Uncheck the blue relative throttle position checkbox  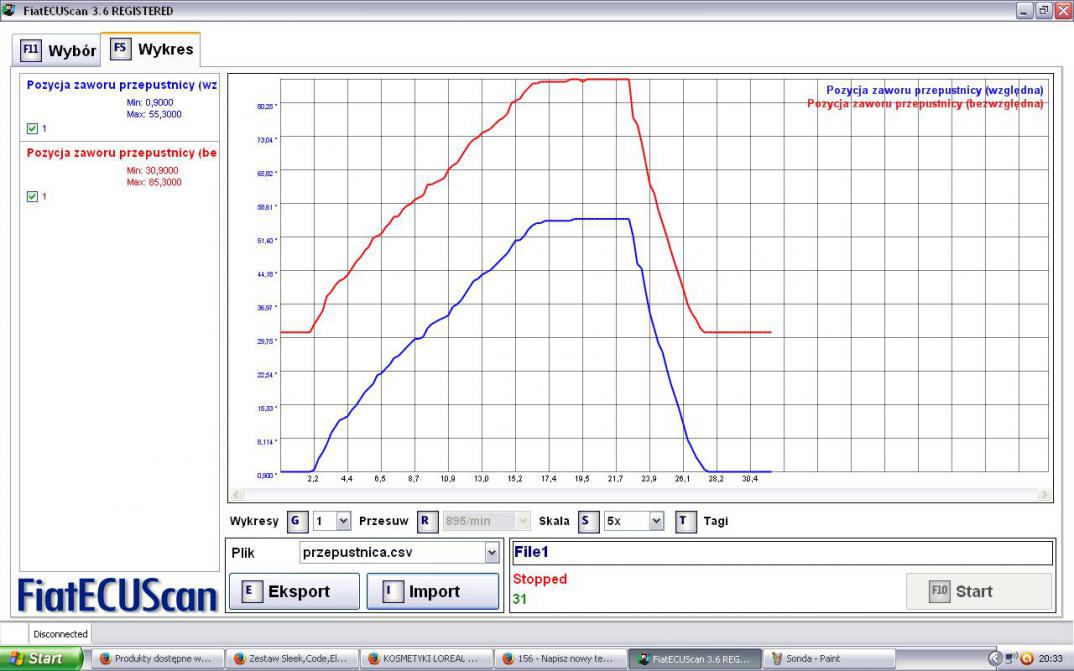click(33, 128)
